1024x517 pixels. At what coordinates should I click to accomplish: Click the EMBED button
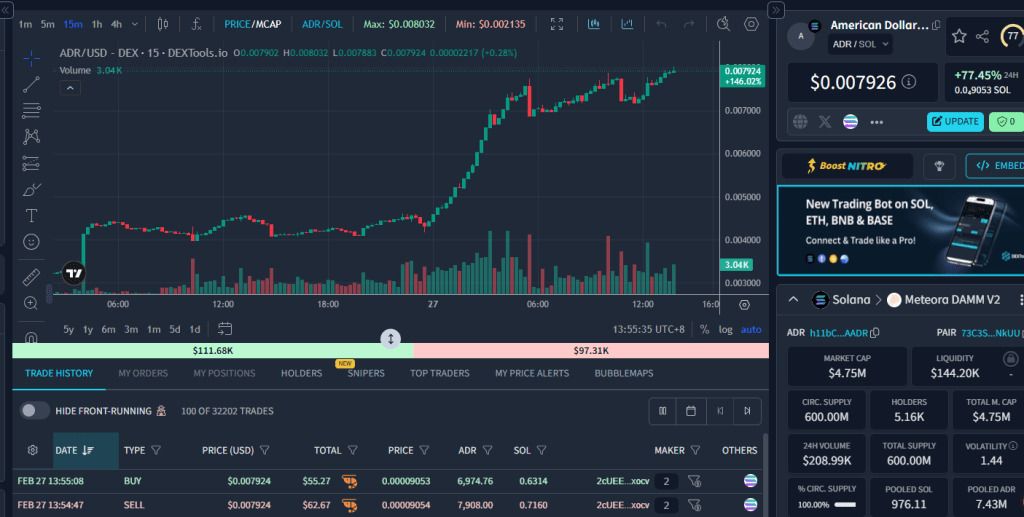pos(995,166)
